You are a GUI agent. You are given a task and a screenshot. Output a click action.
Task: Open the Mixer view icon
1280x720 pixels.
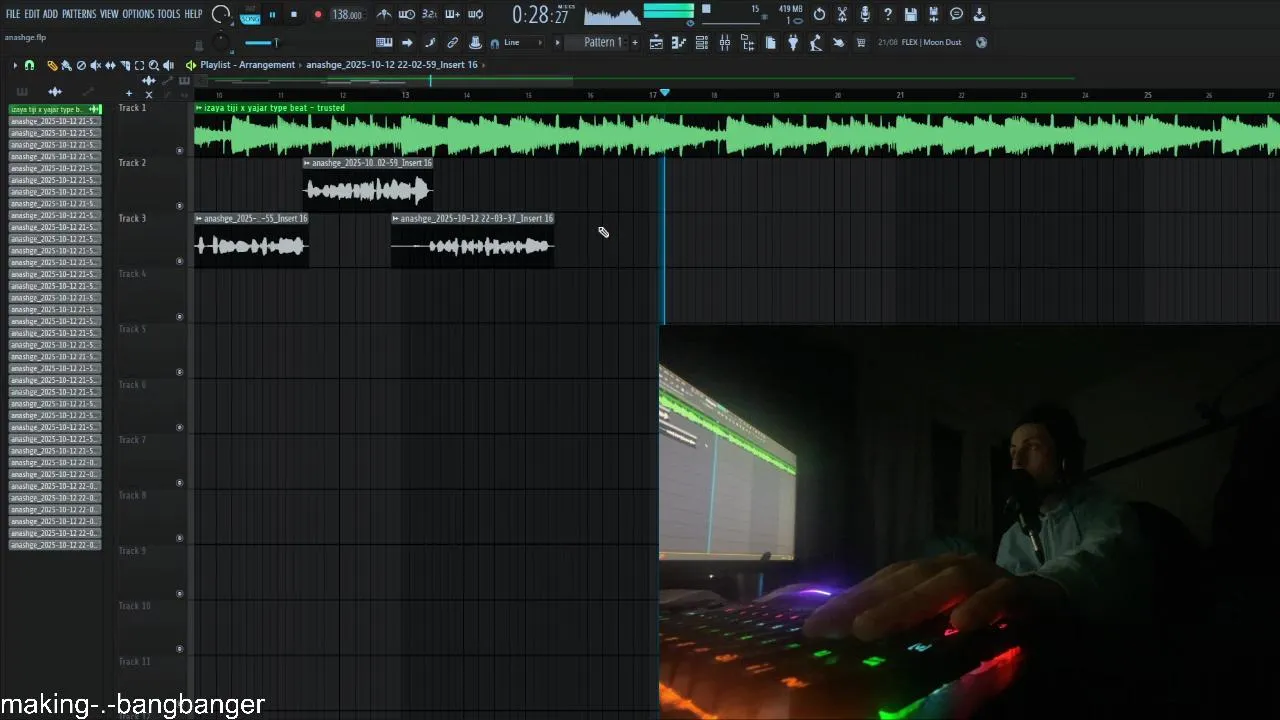724,42
